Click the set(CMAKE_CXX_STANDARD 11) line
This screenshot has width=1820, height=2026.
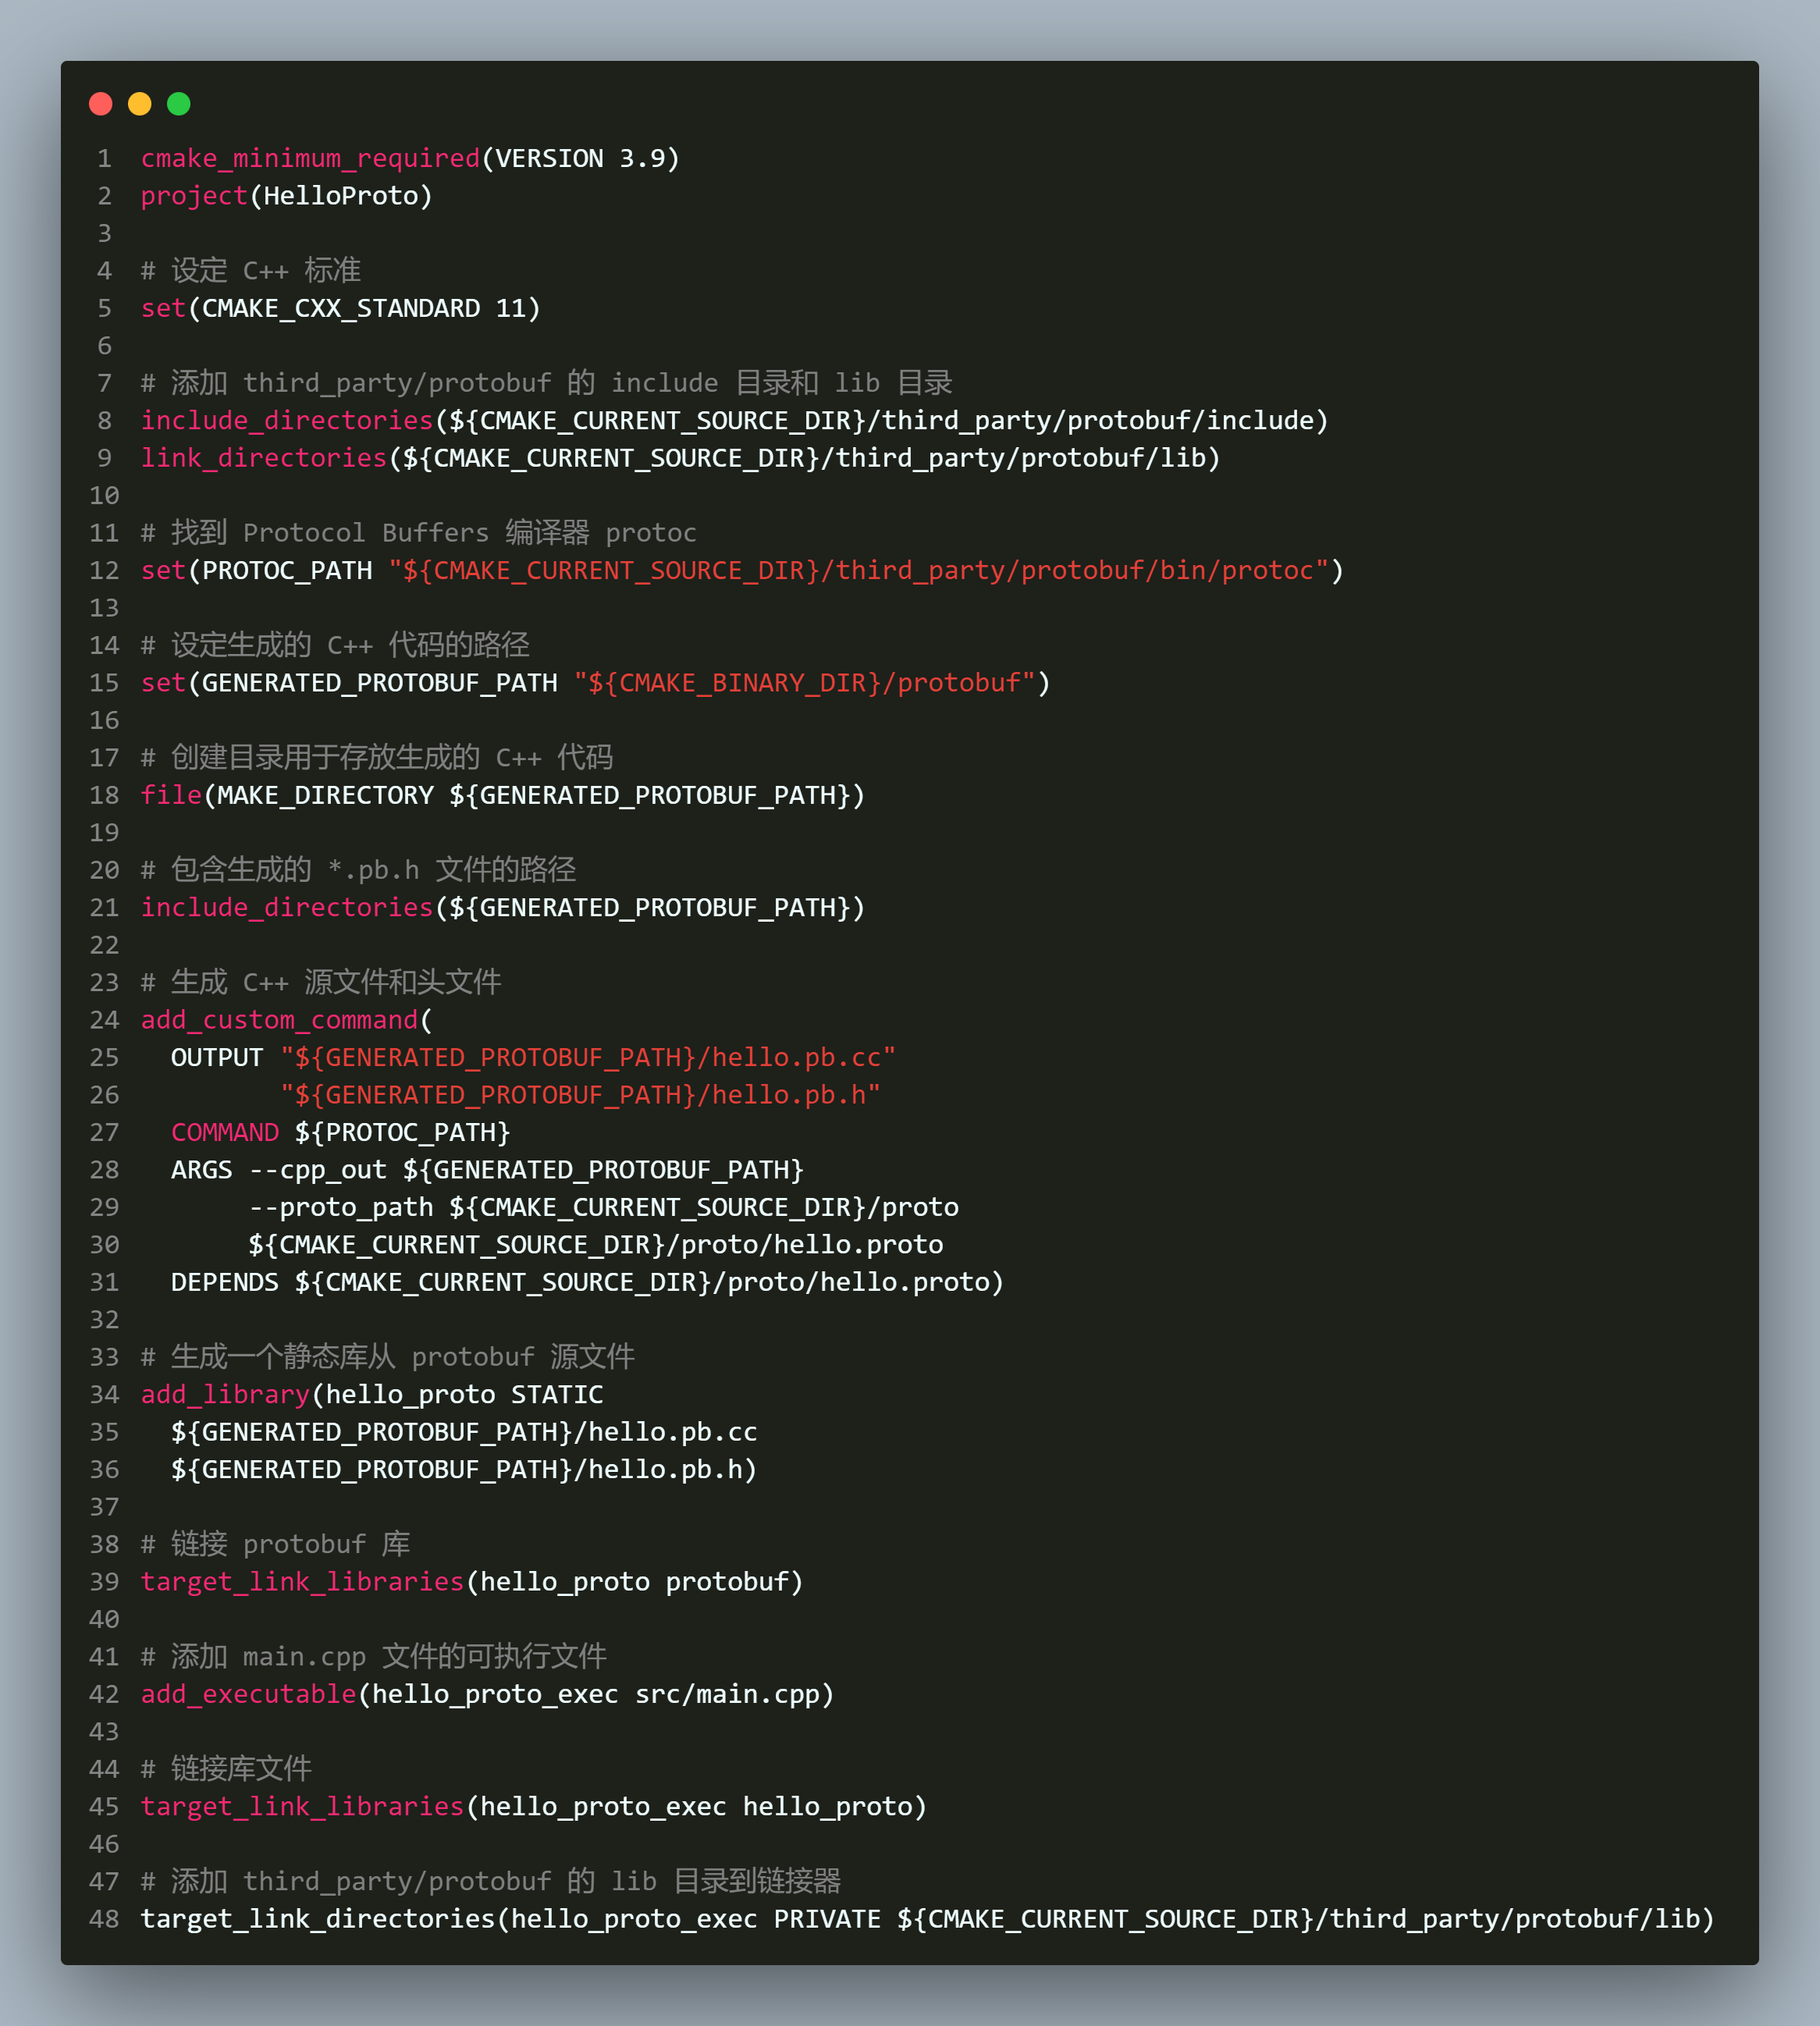coord(341,309)
